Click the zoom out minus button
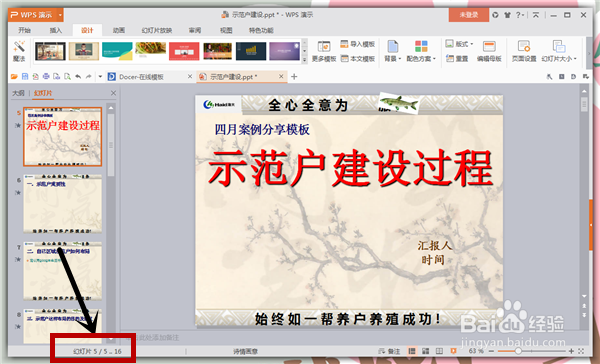 point(491,351)
